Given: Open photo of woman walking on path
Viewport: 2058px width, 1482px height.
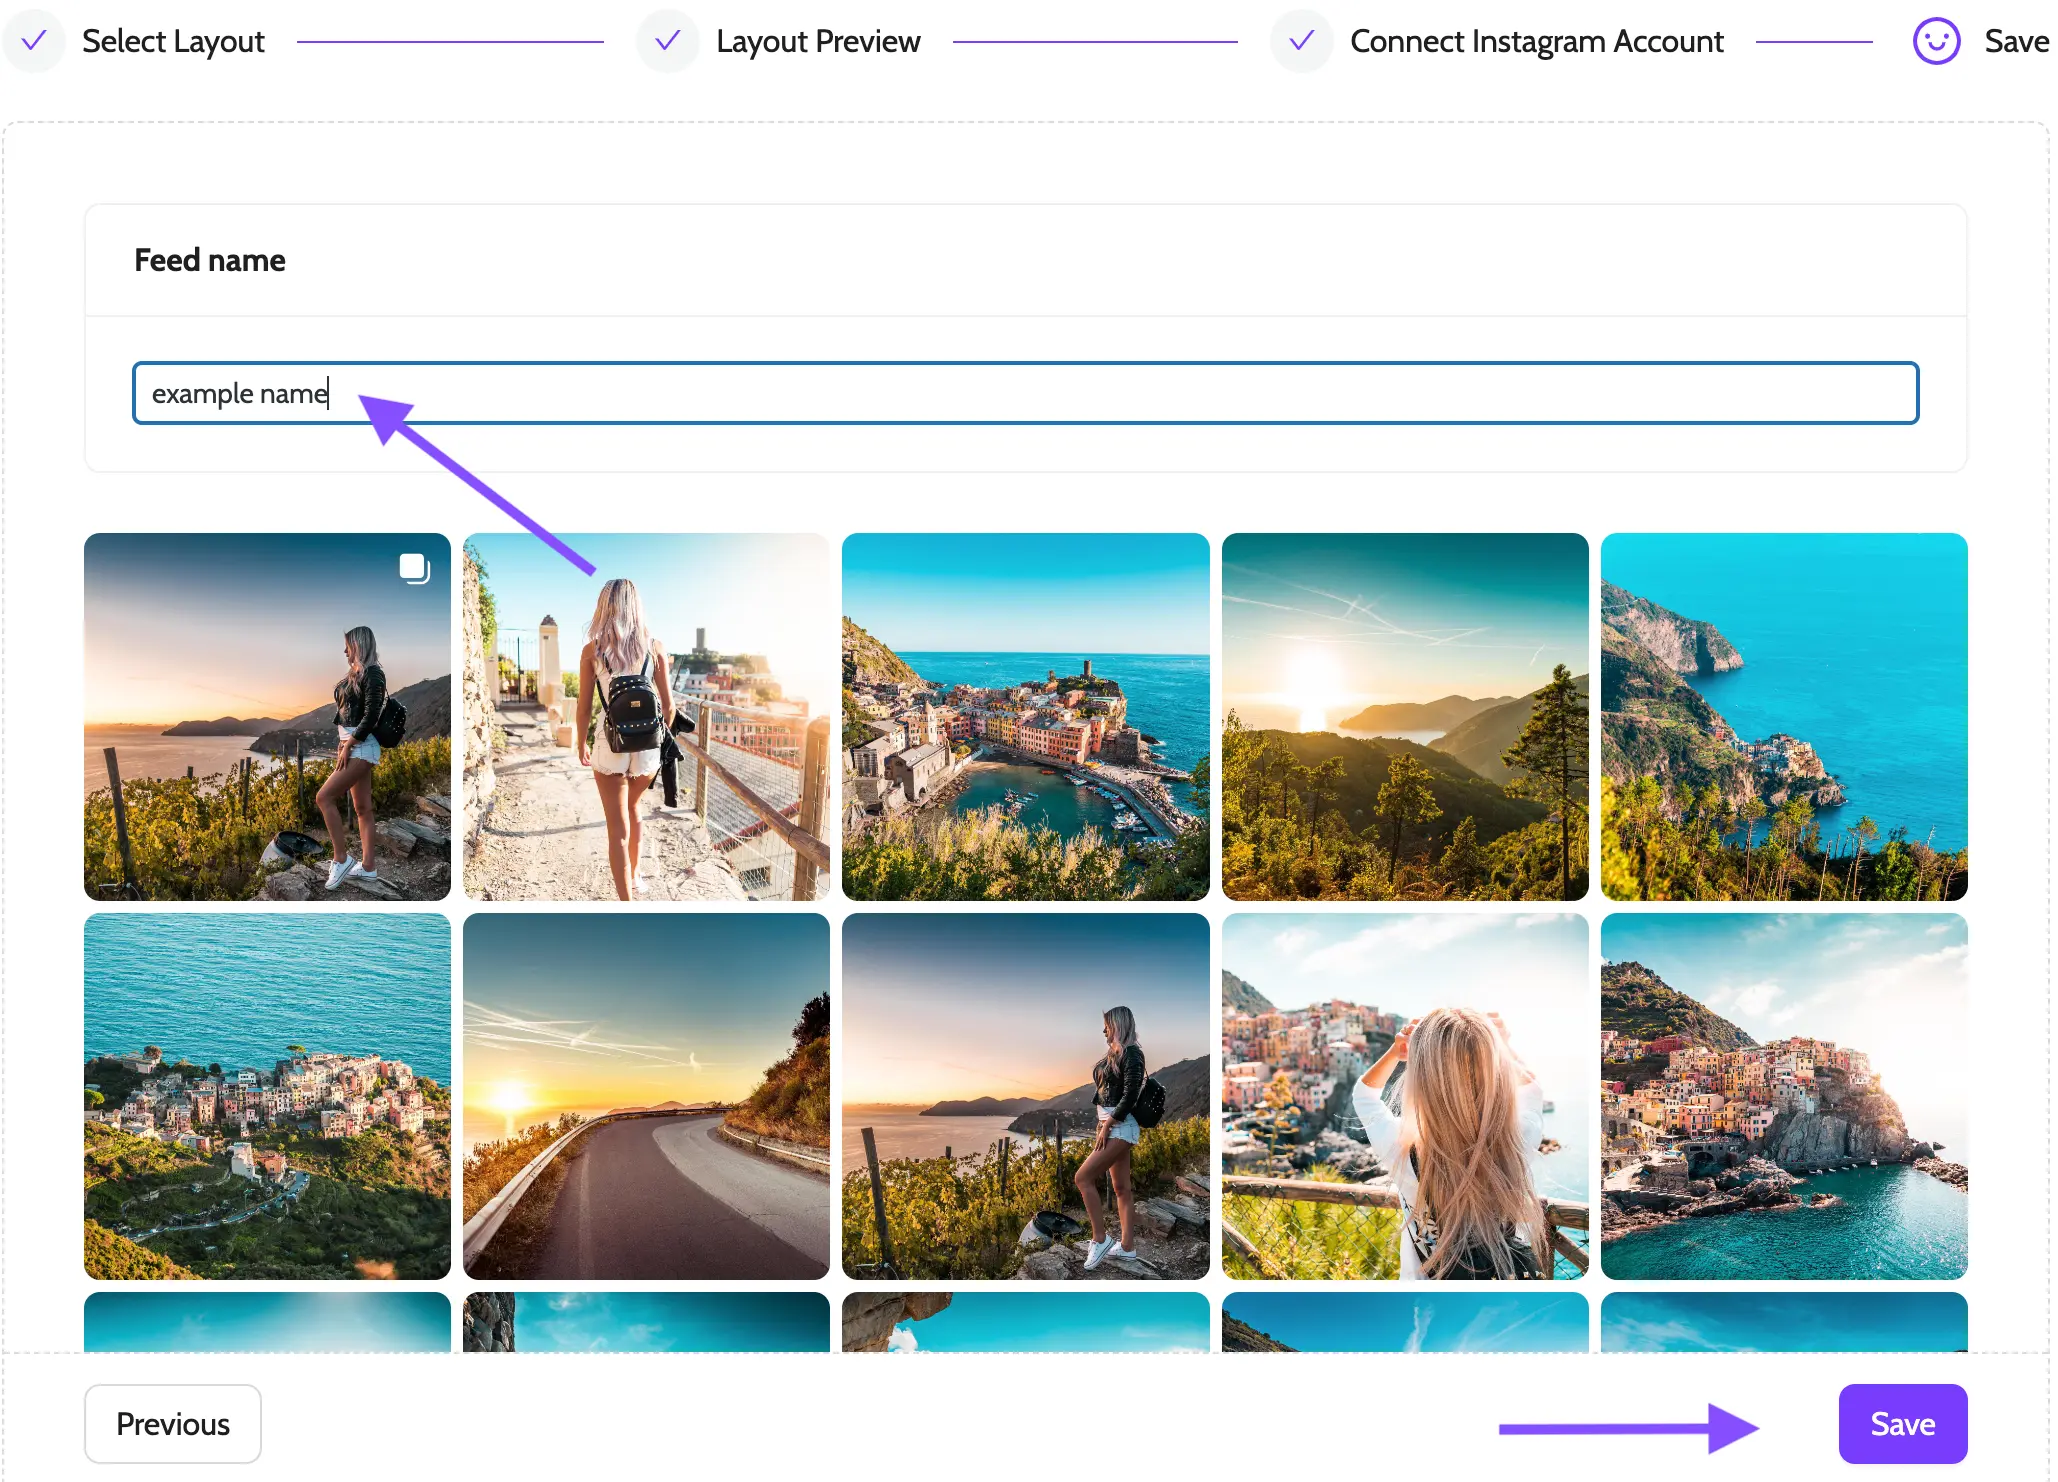Looking at the screenshot, I should (646, 716).
